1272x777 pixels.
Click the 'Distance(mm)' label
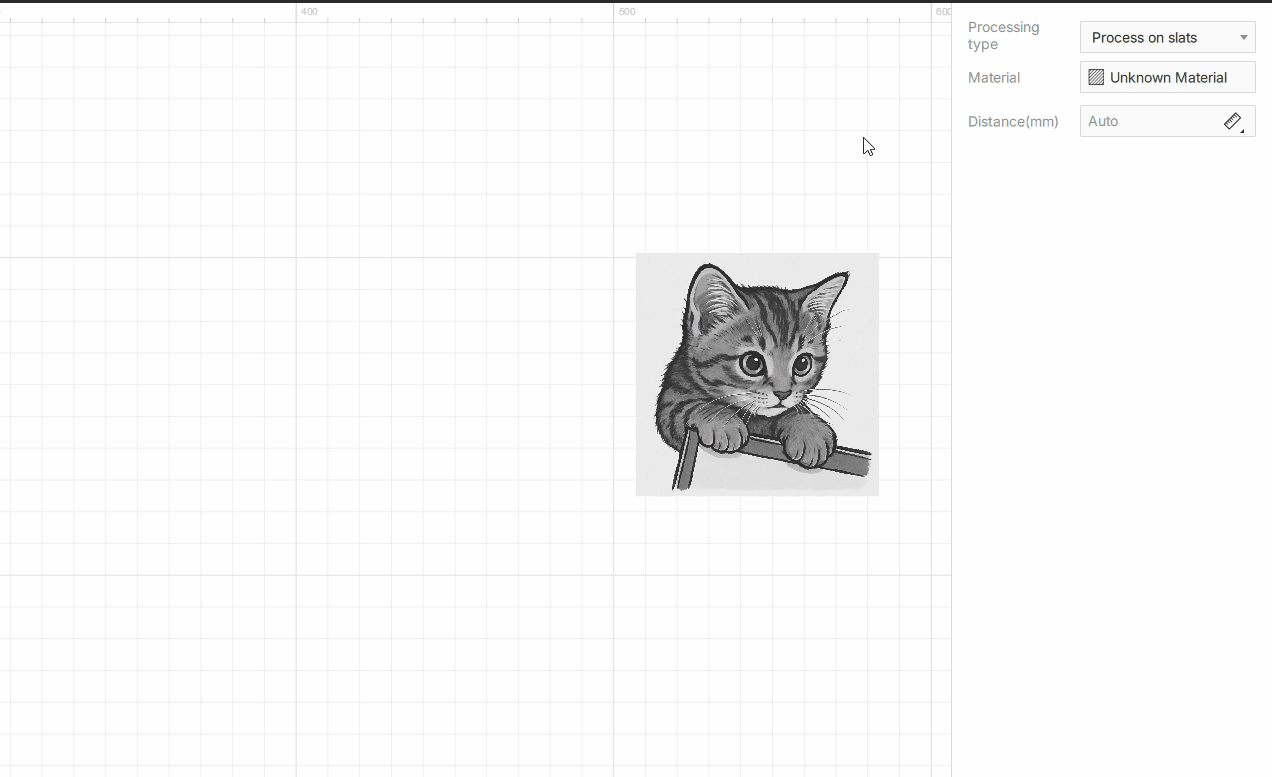point(1012,122)
